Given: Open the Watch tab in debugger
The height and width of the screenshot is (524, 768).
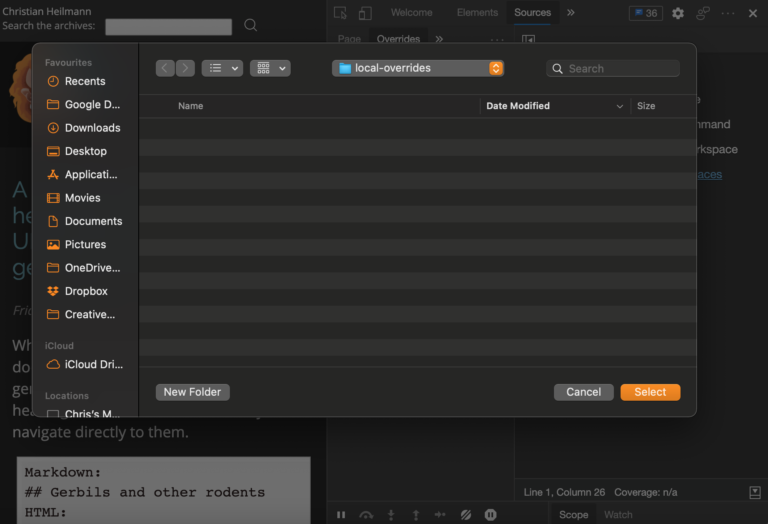Looking at the screenshot, I should click(618, 515).
